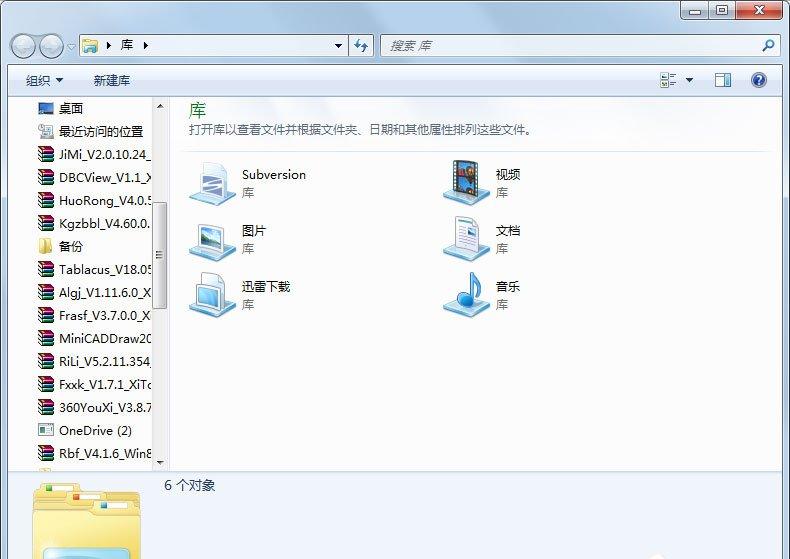Viewport: 790px width, 559px height.
Task: Open the 迅雷下载 library
Action: click(240, 295)
